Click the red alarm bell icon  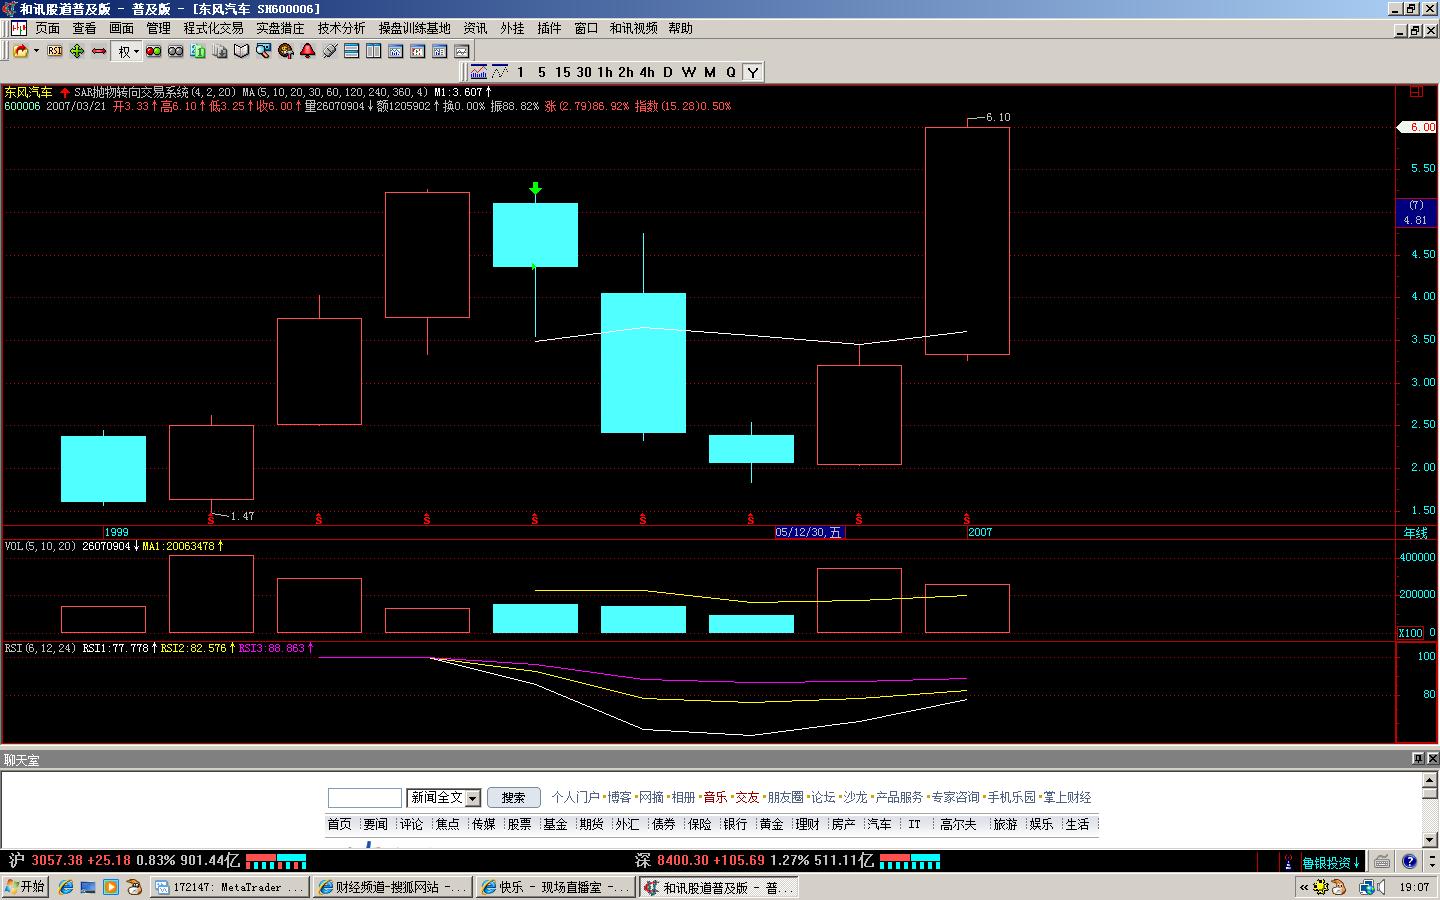[307, 51]
